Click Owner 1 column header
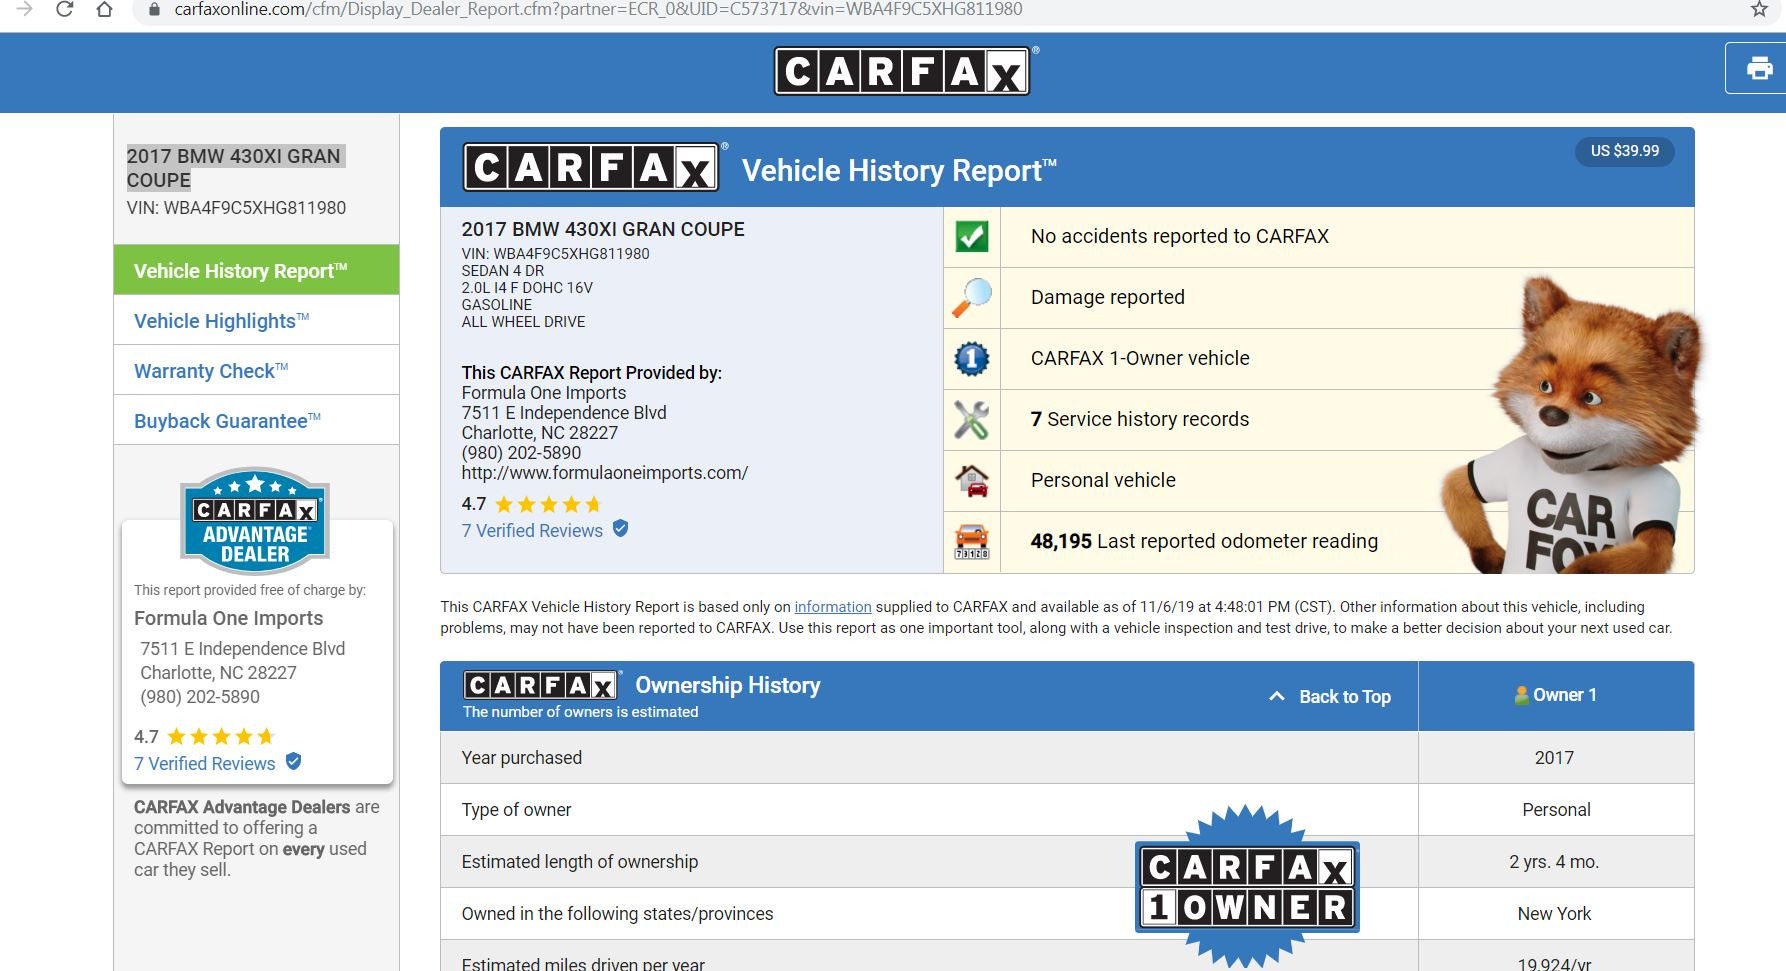Image resolution: width=1786 pixels, height=971 pixels. (1556, 696)
